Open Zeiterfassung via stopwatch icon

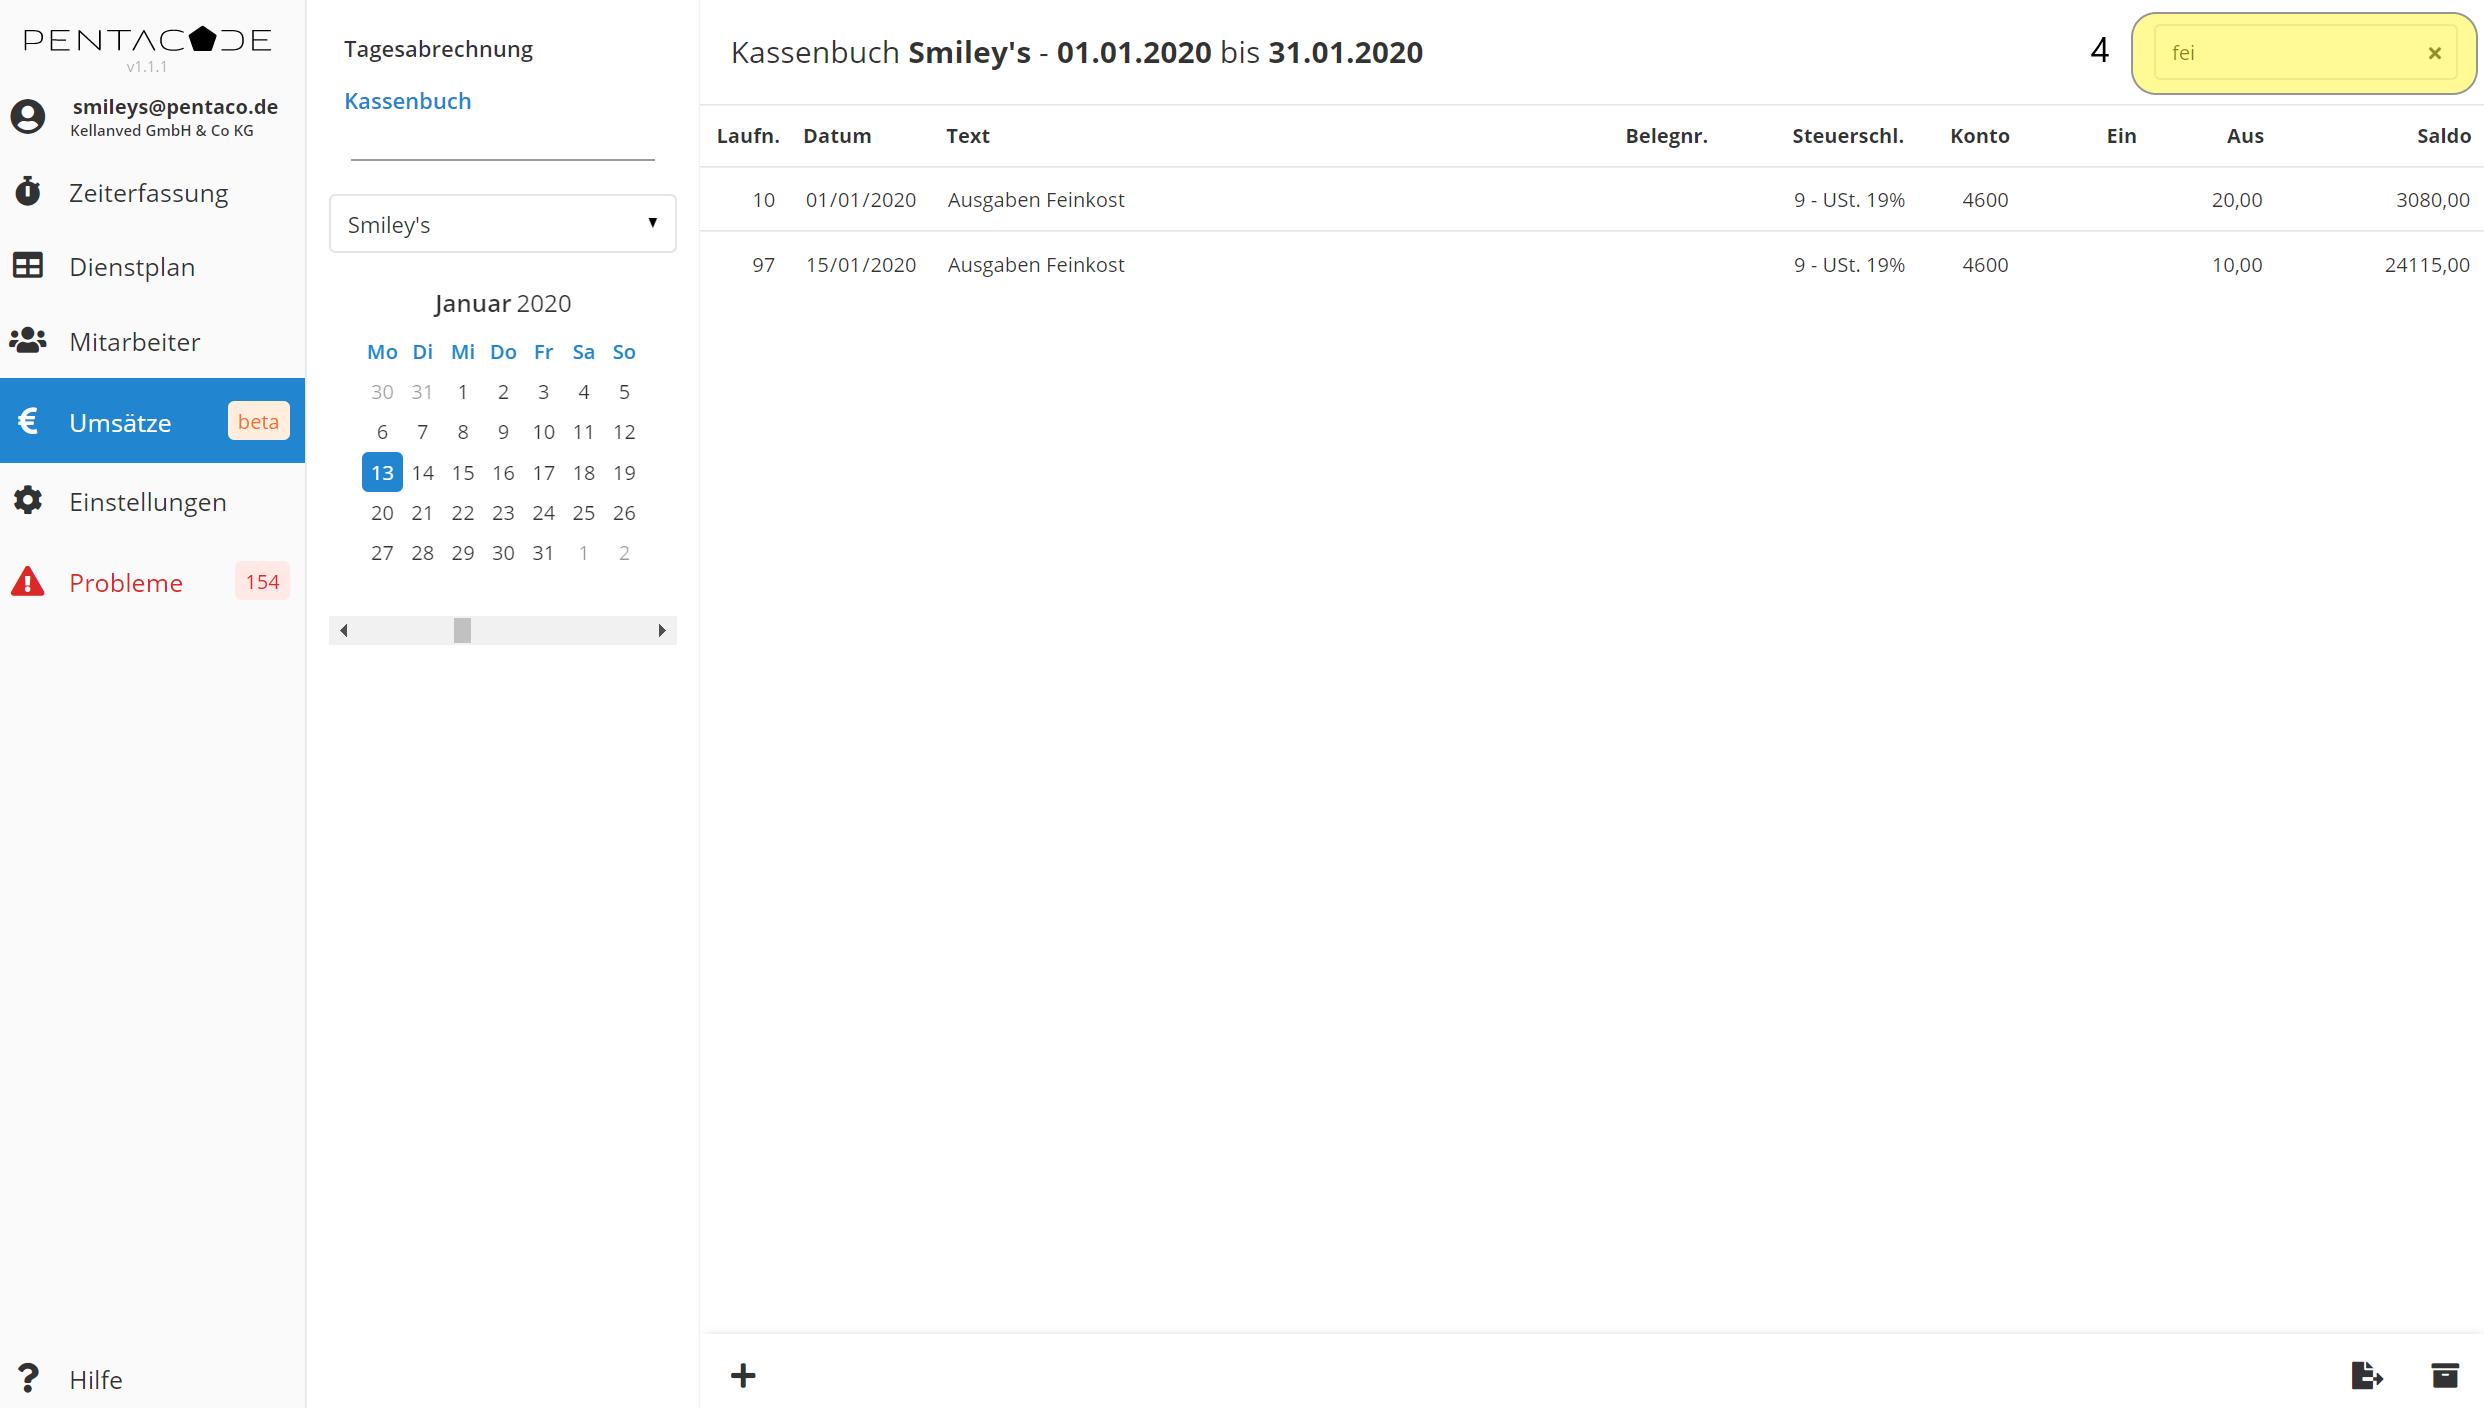point(28,192)
